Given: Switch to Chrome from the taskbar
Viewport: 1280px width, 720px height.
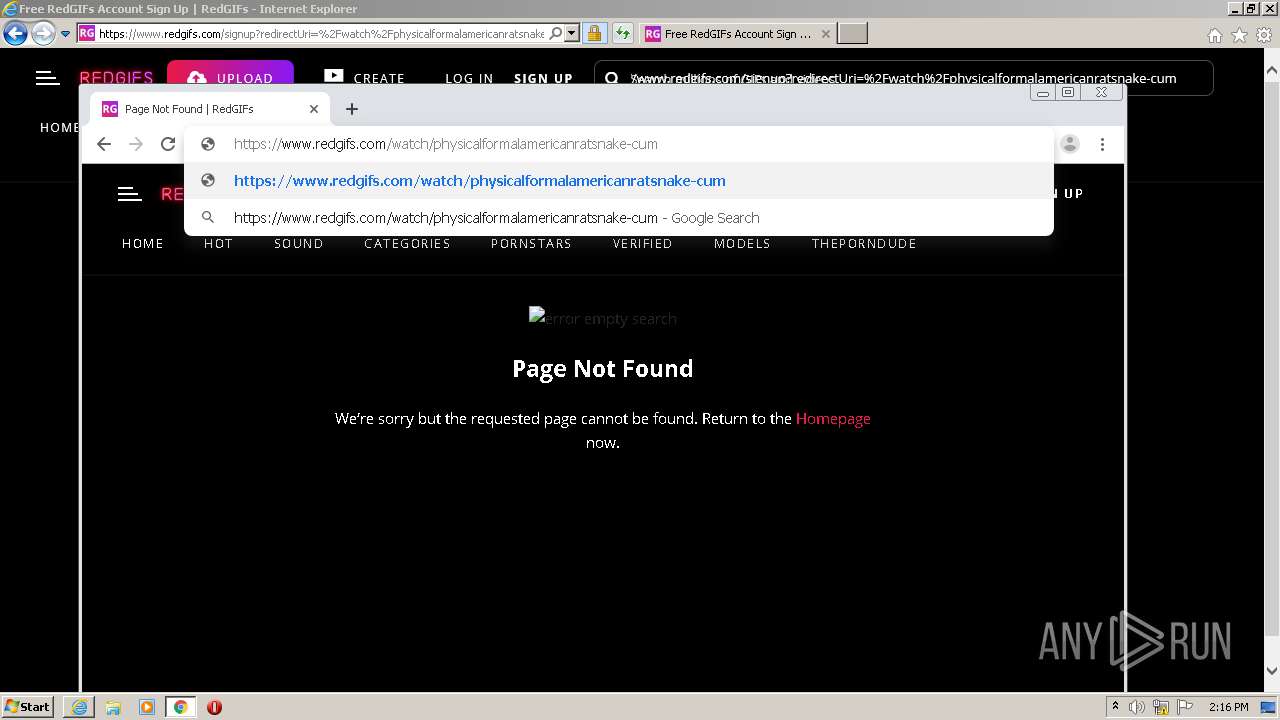Looking at the screenshot, I should (x=180, y=707).
